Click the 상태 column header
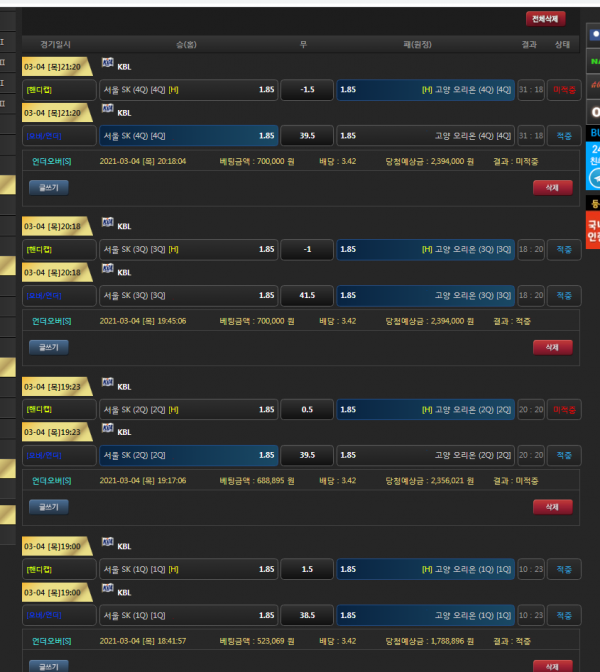This screenshot has height=672, width=600. tap(562, 44)
